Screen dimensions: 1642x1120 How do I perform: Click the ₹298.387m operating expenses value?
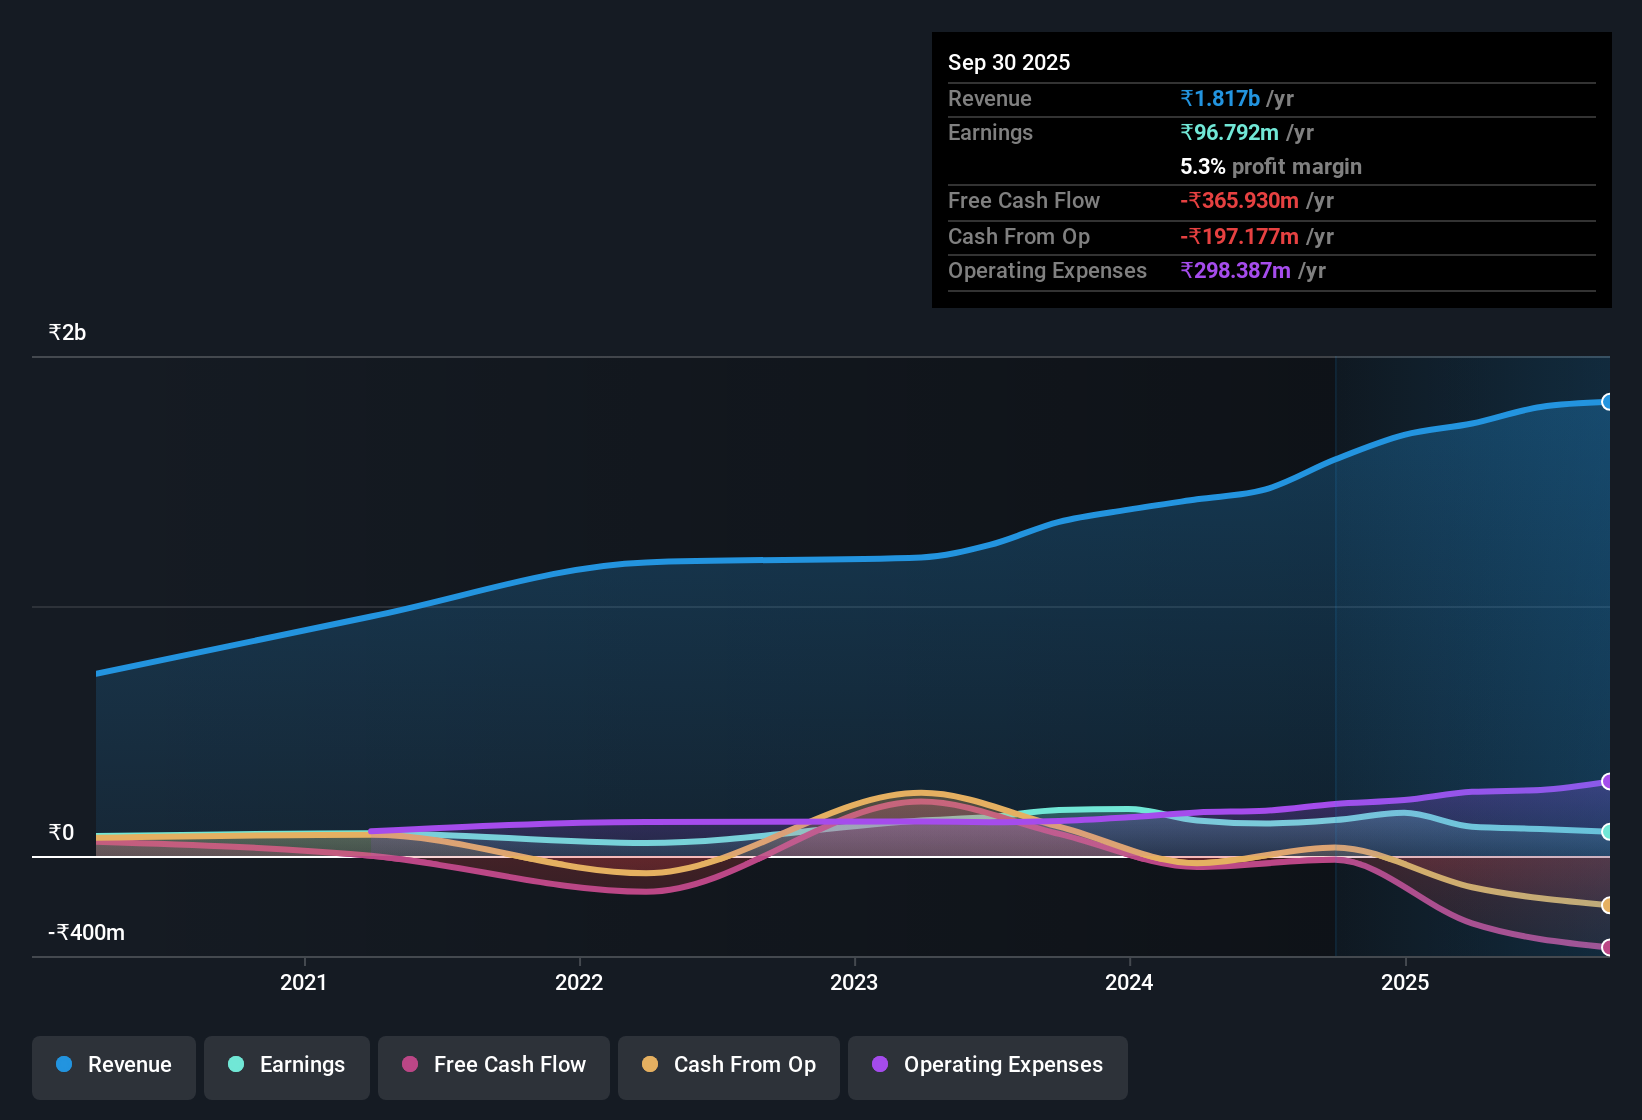[x=1235, y=270]
